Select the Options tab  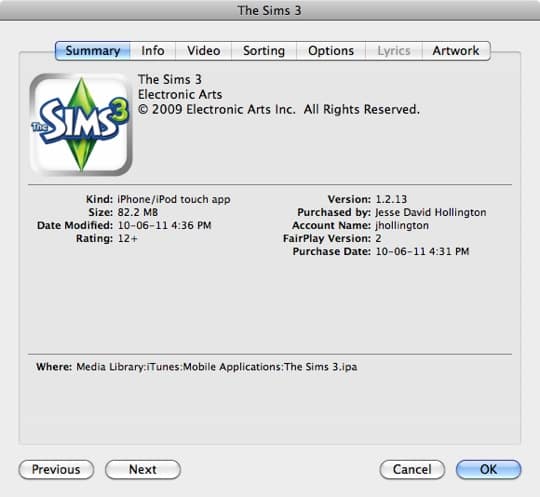(x=331, y=51)
